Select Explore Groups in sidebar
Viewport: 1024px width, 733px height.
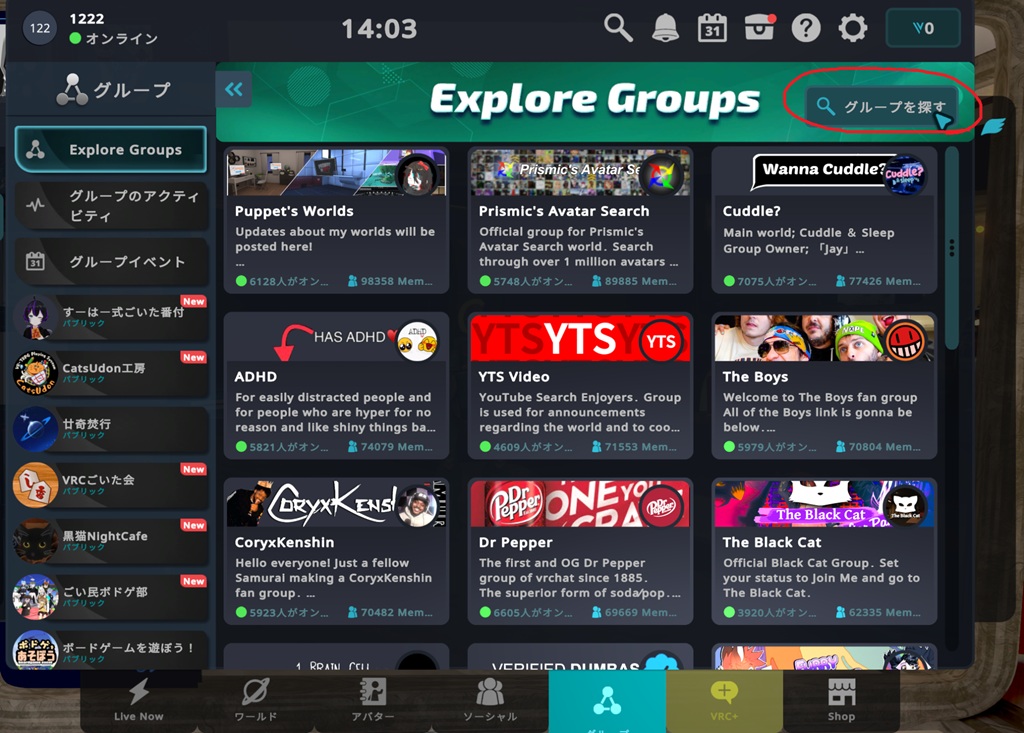110,150
